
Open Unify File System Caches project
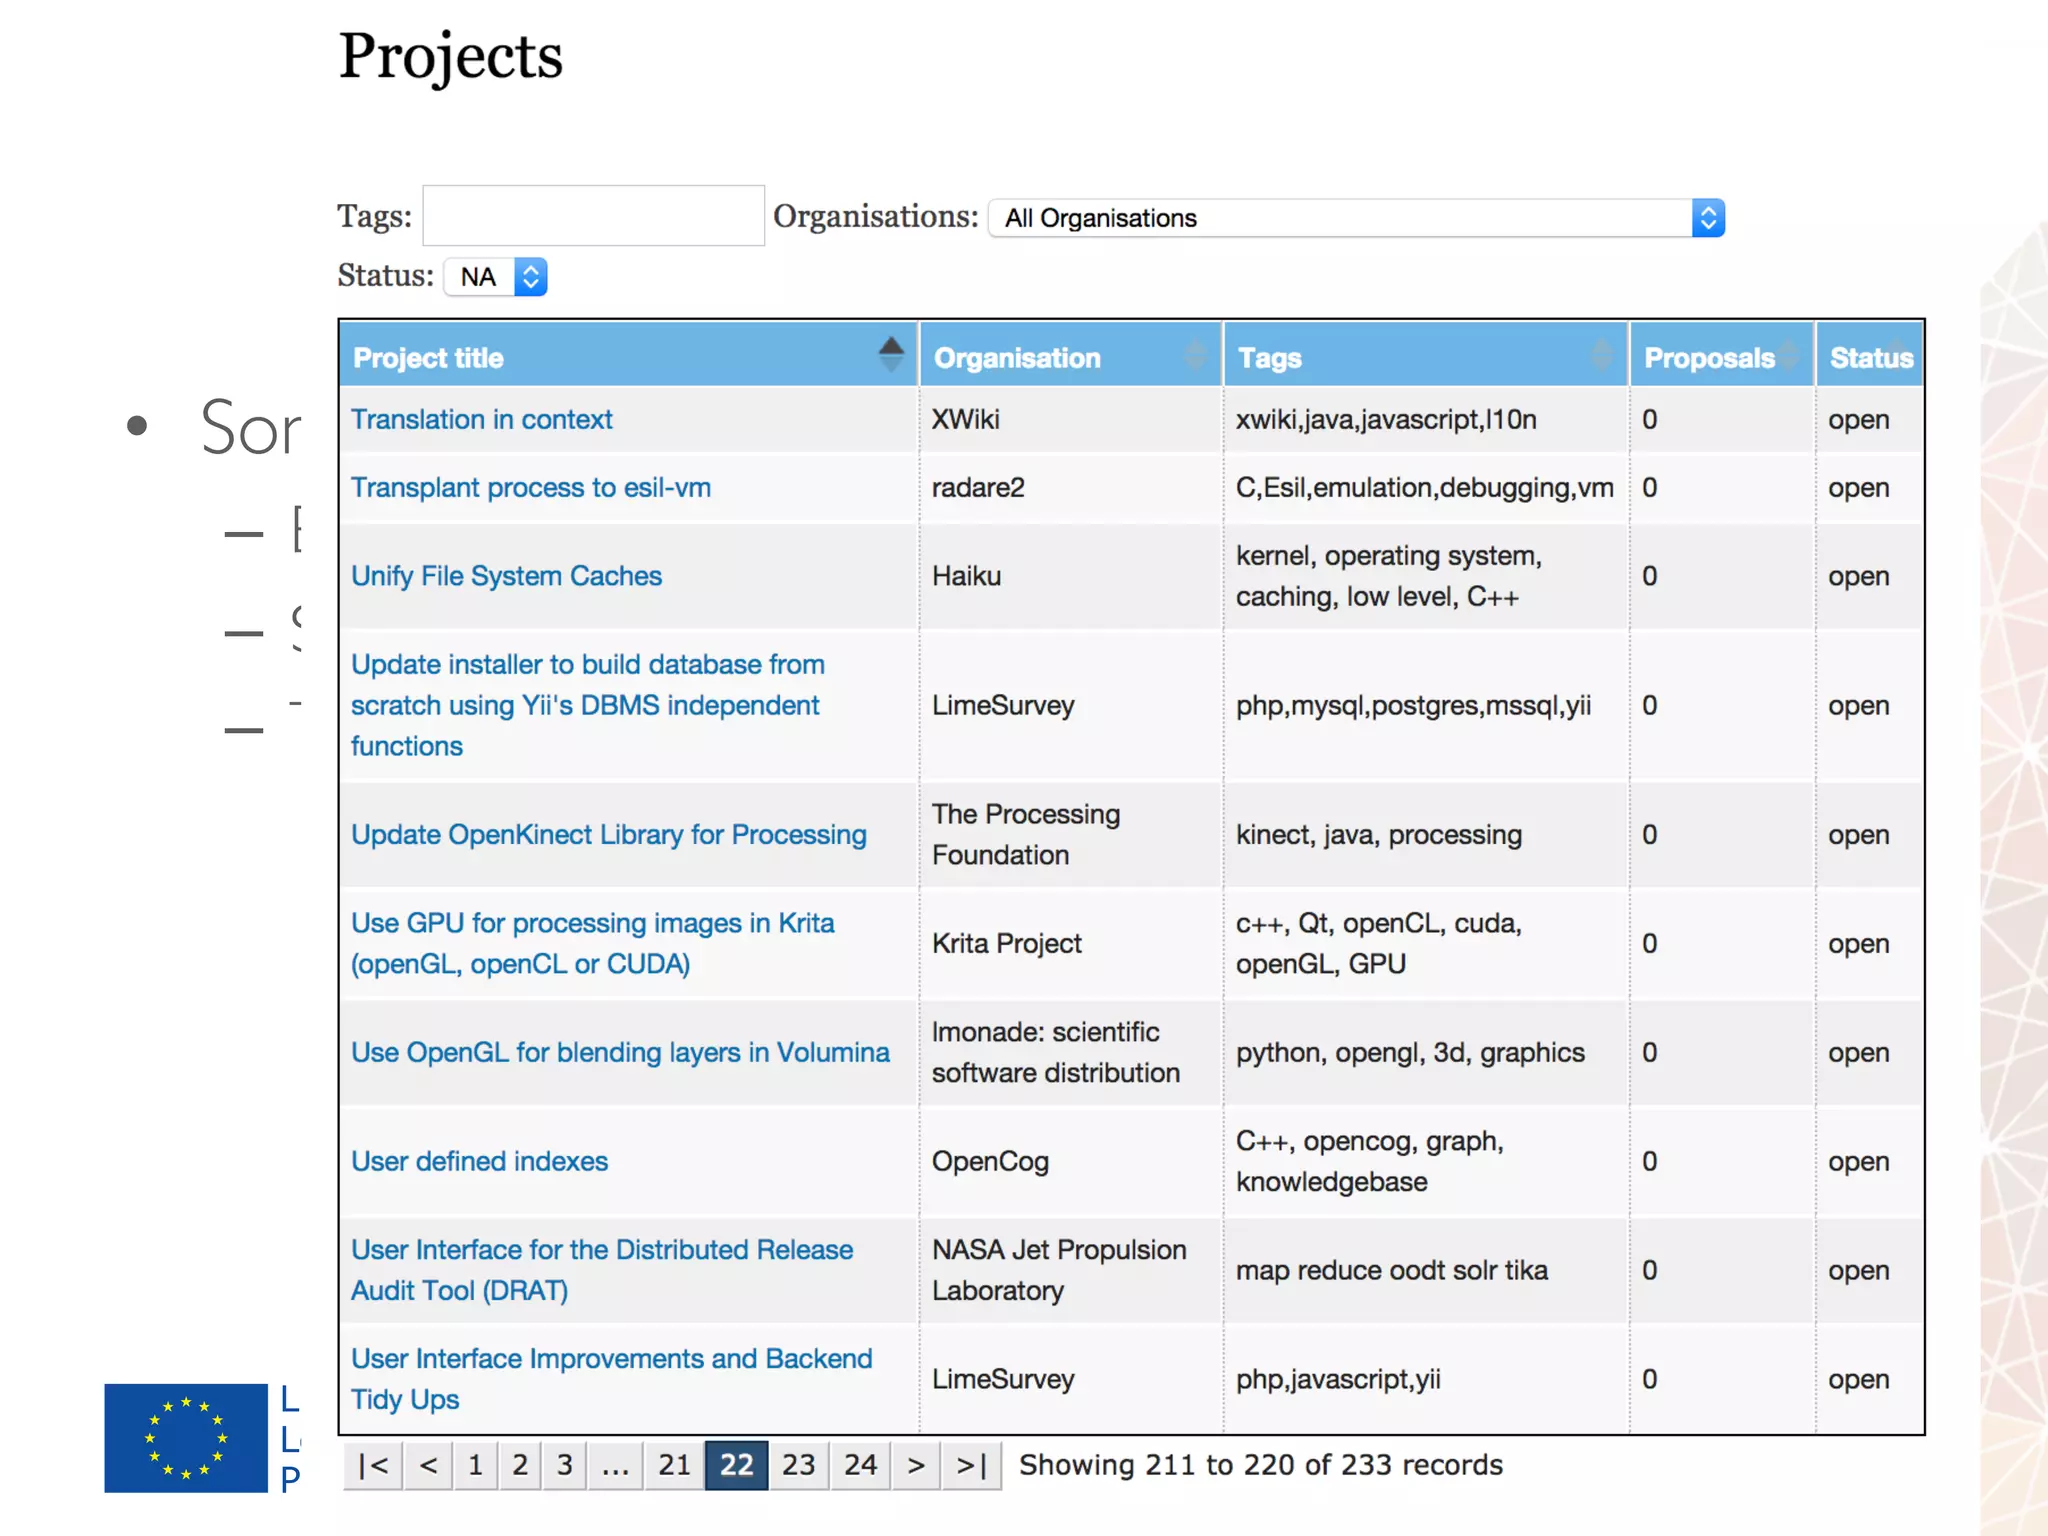point(506,576)
